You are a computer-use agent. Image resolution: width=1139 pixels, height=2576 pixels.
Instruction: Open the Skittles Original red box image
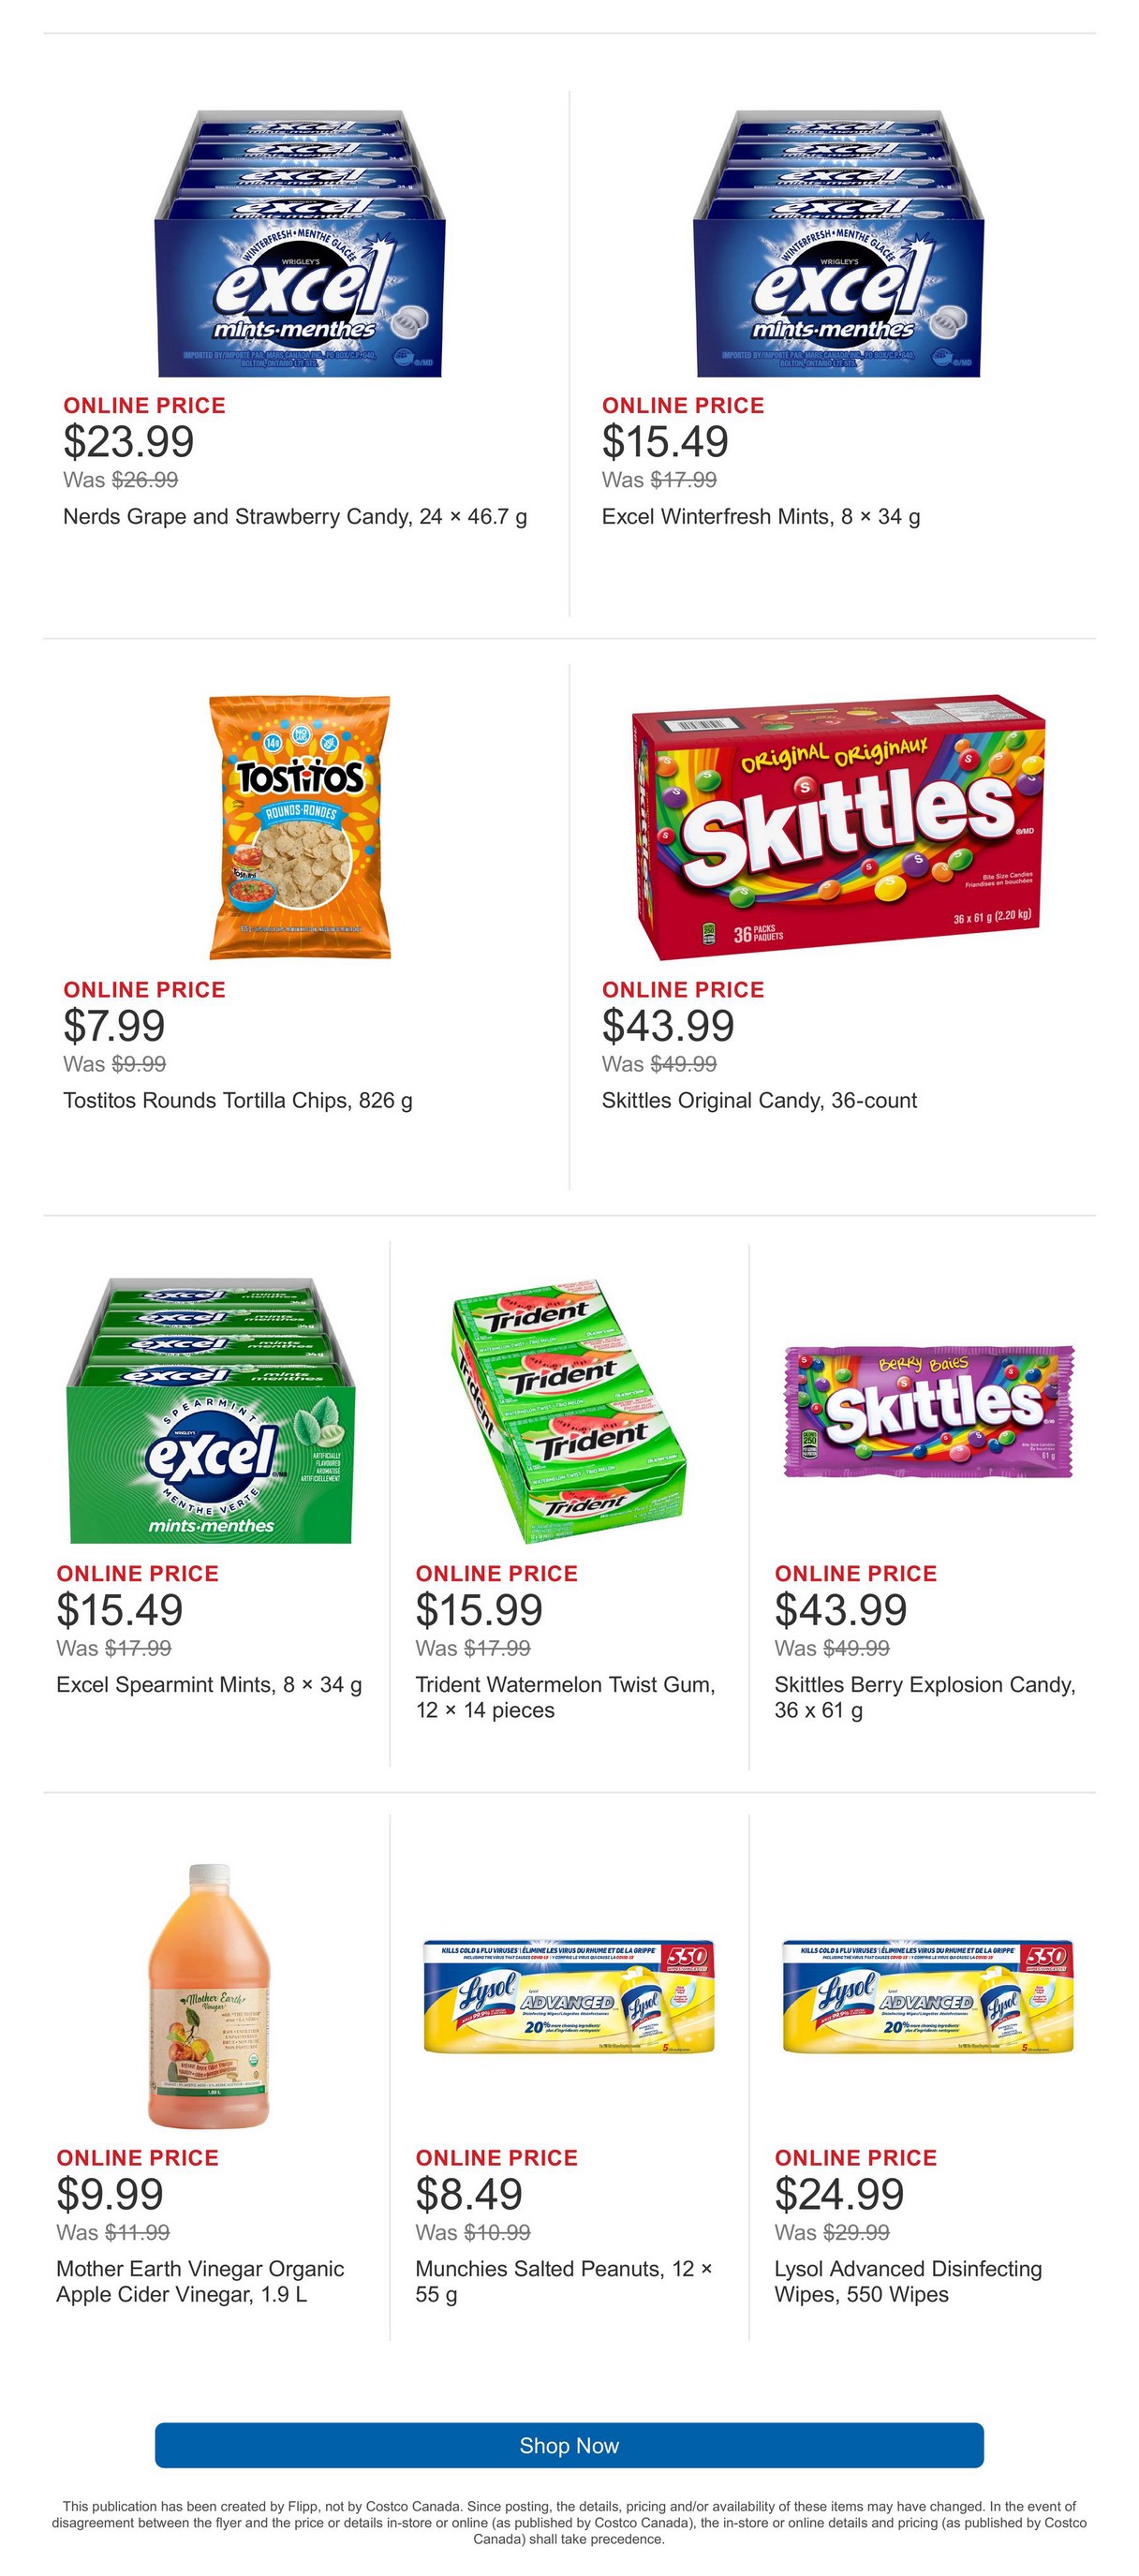[x=838, y=827]
